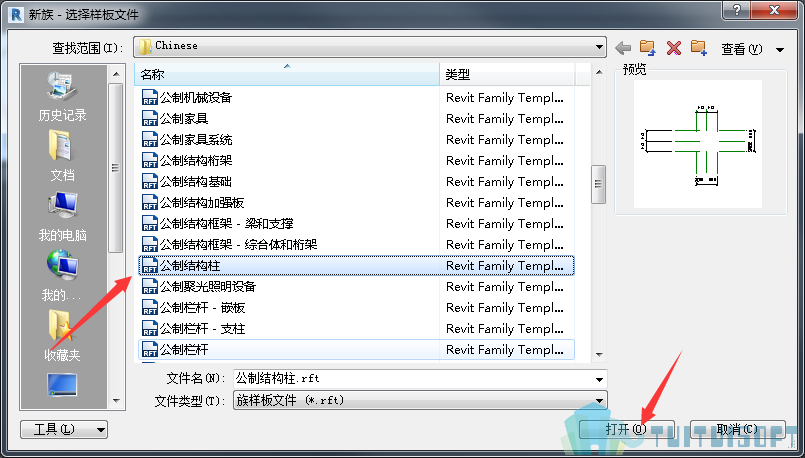Expand the 文件类型 dropdown
Image resolution: width=805 pixels, height=458 pixels.
(599, 400)
